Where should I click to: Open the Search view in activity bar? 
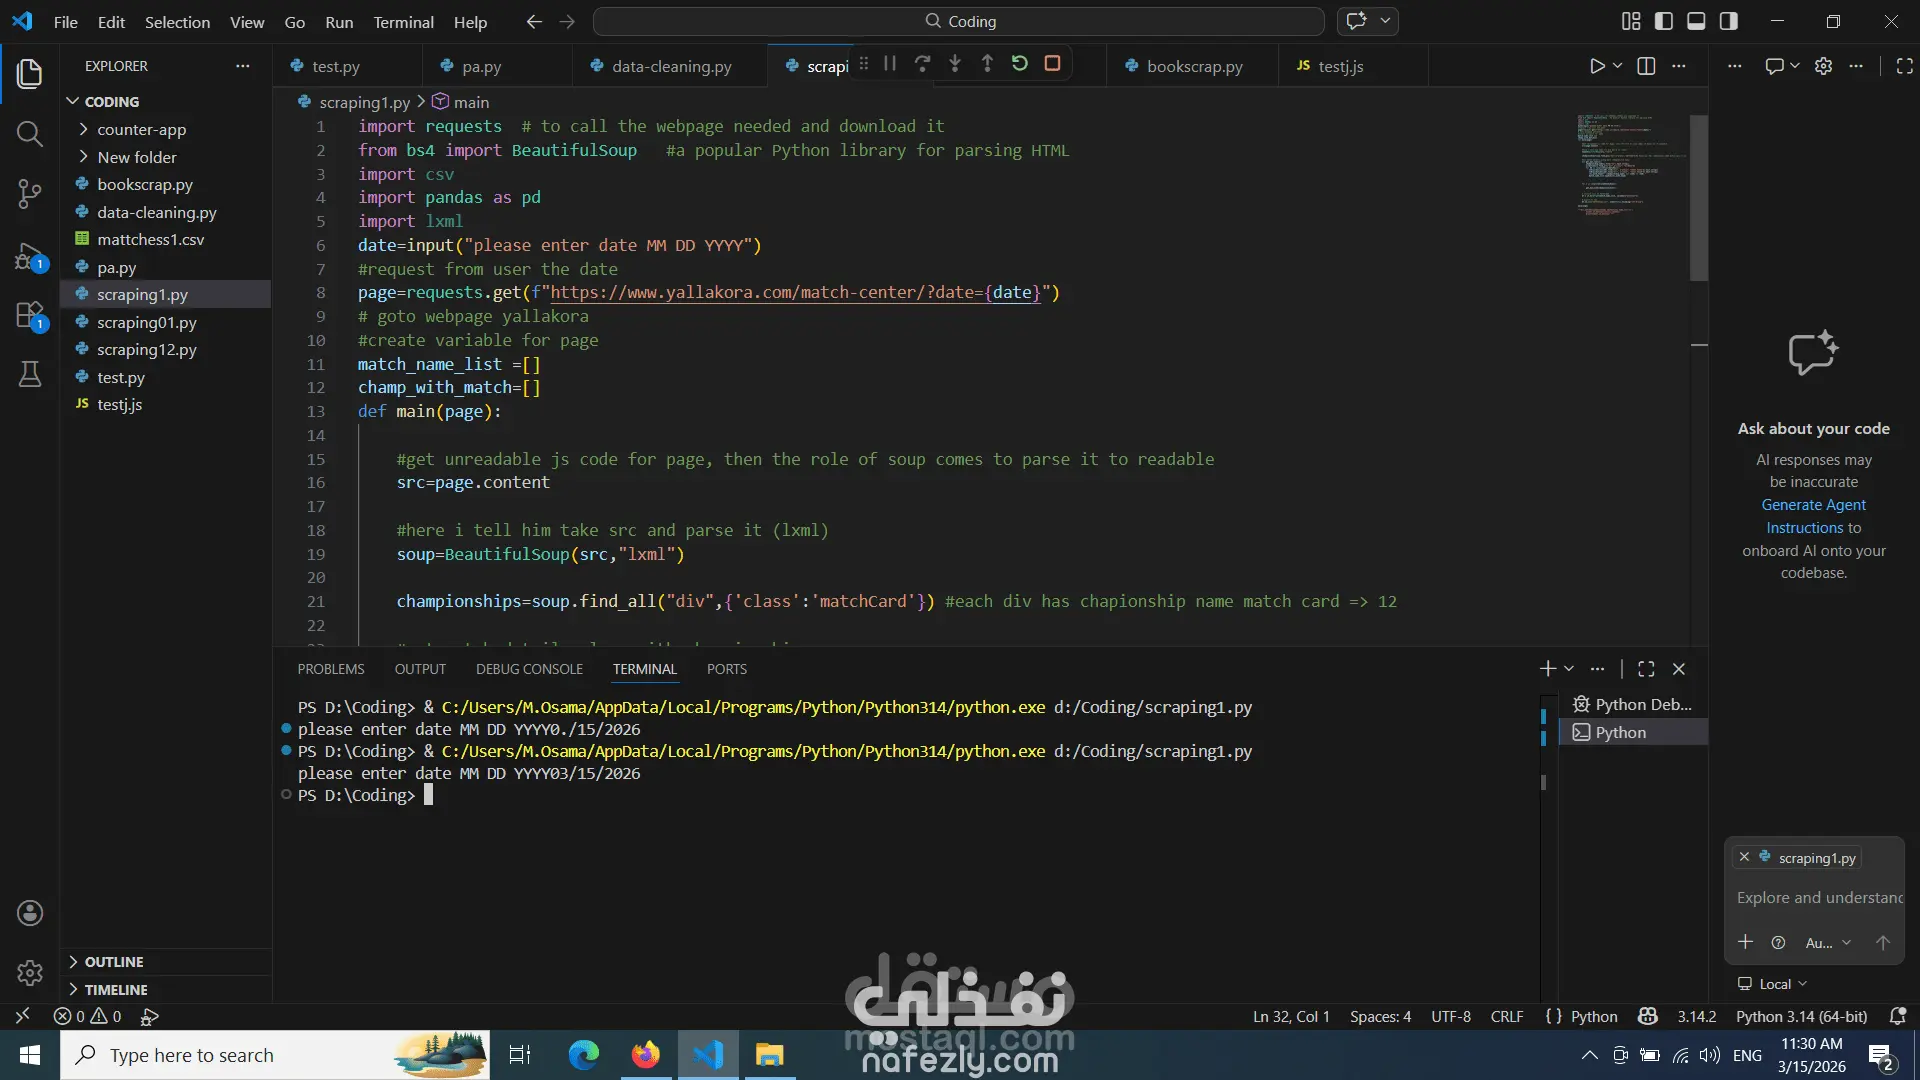(30, 134)
